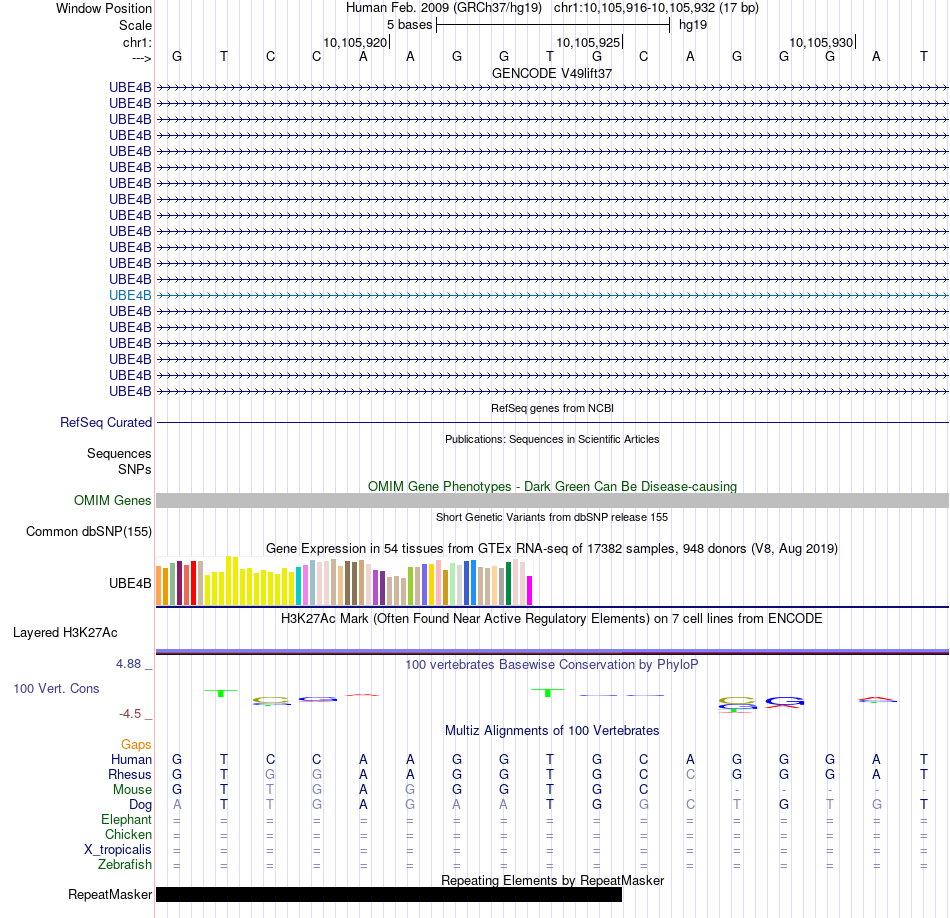Select the Zebrafish alignment row label
Screen dimensions: 950x918
[125, 865]
